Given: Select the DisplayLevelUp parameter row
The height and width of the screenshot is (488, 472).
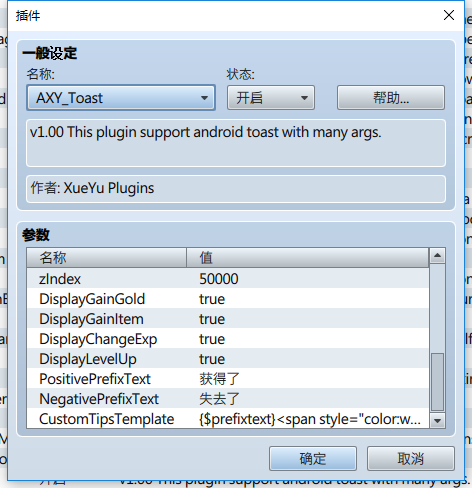Looking at the screenshot, I should click(228, 359).
